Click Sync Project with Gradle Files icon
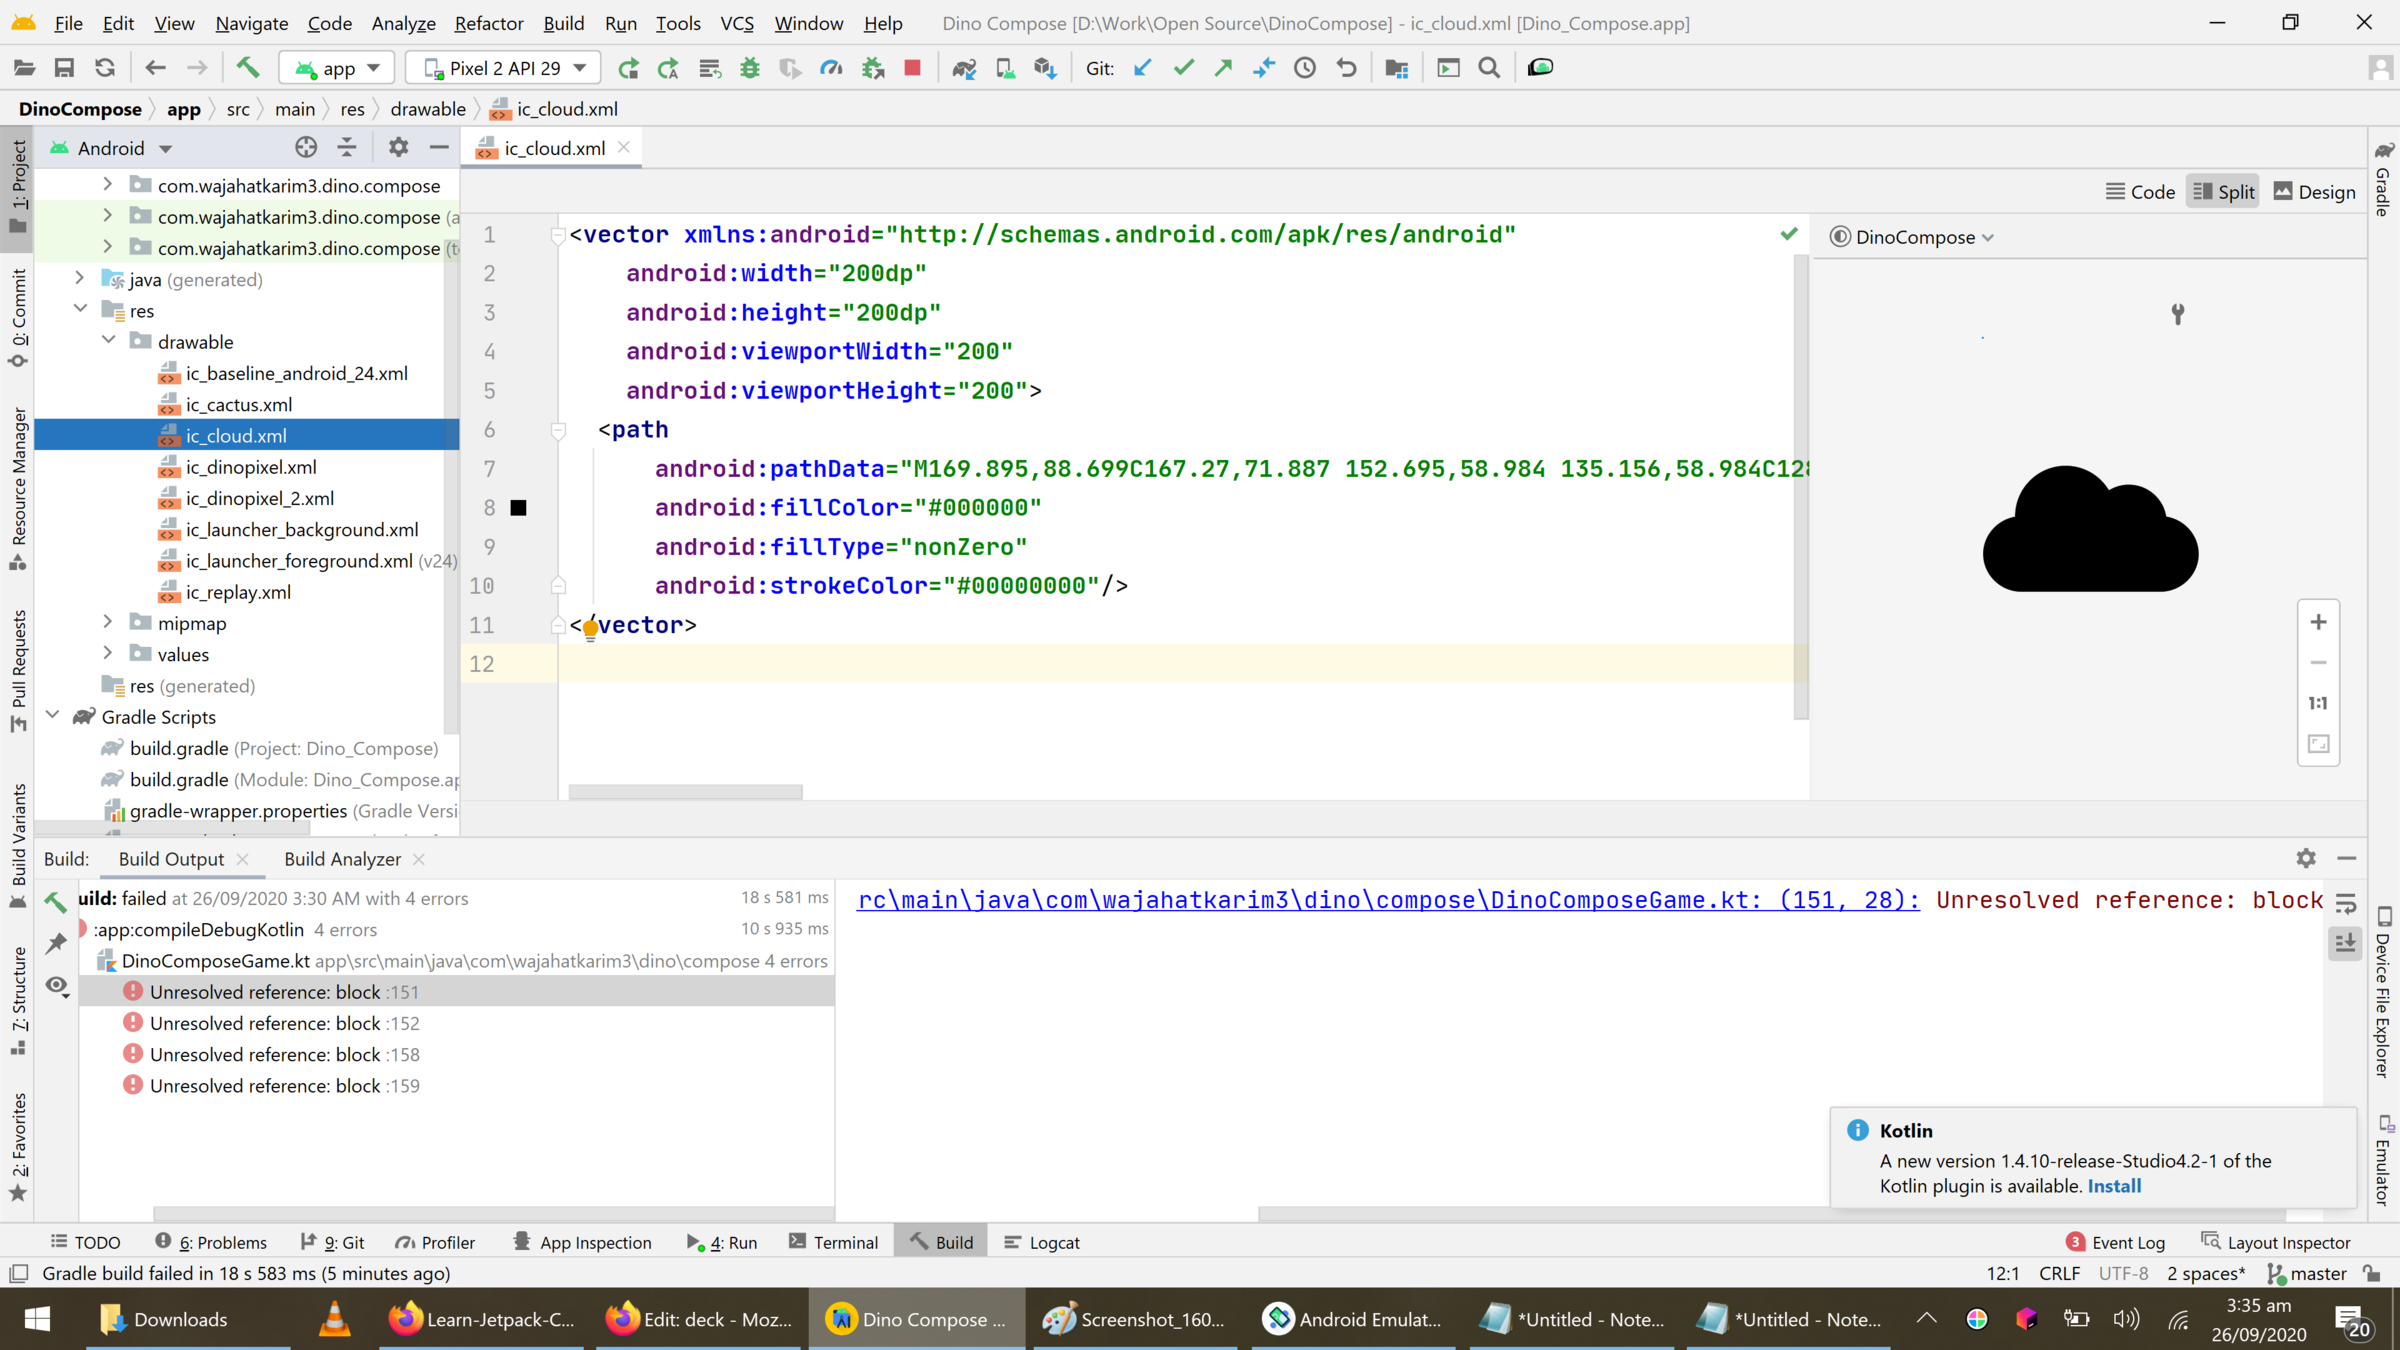 pos(964,67)
